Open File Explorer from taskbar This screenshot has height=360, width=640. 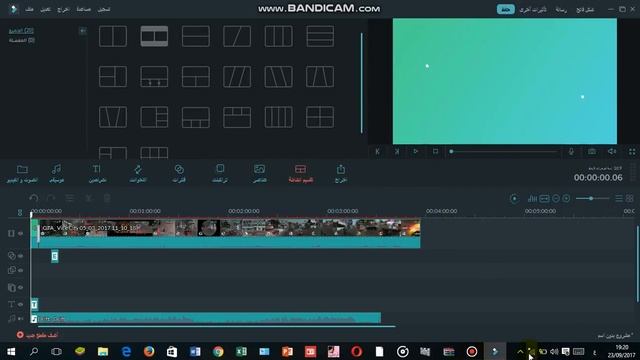tap(102, 351)
